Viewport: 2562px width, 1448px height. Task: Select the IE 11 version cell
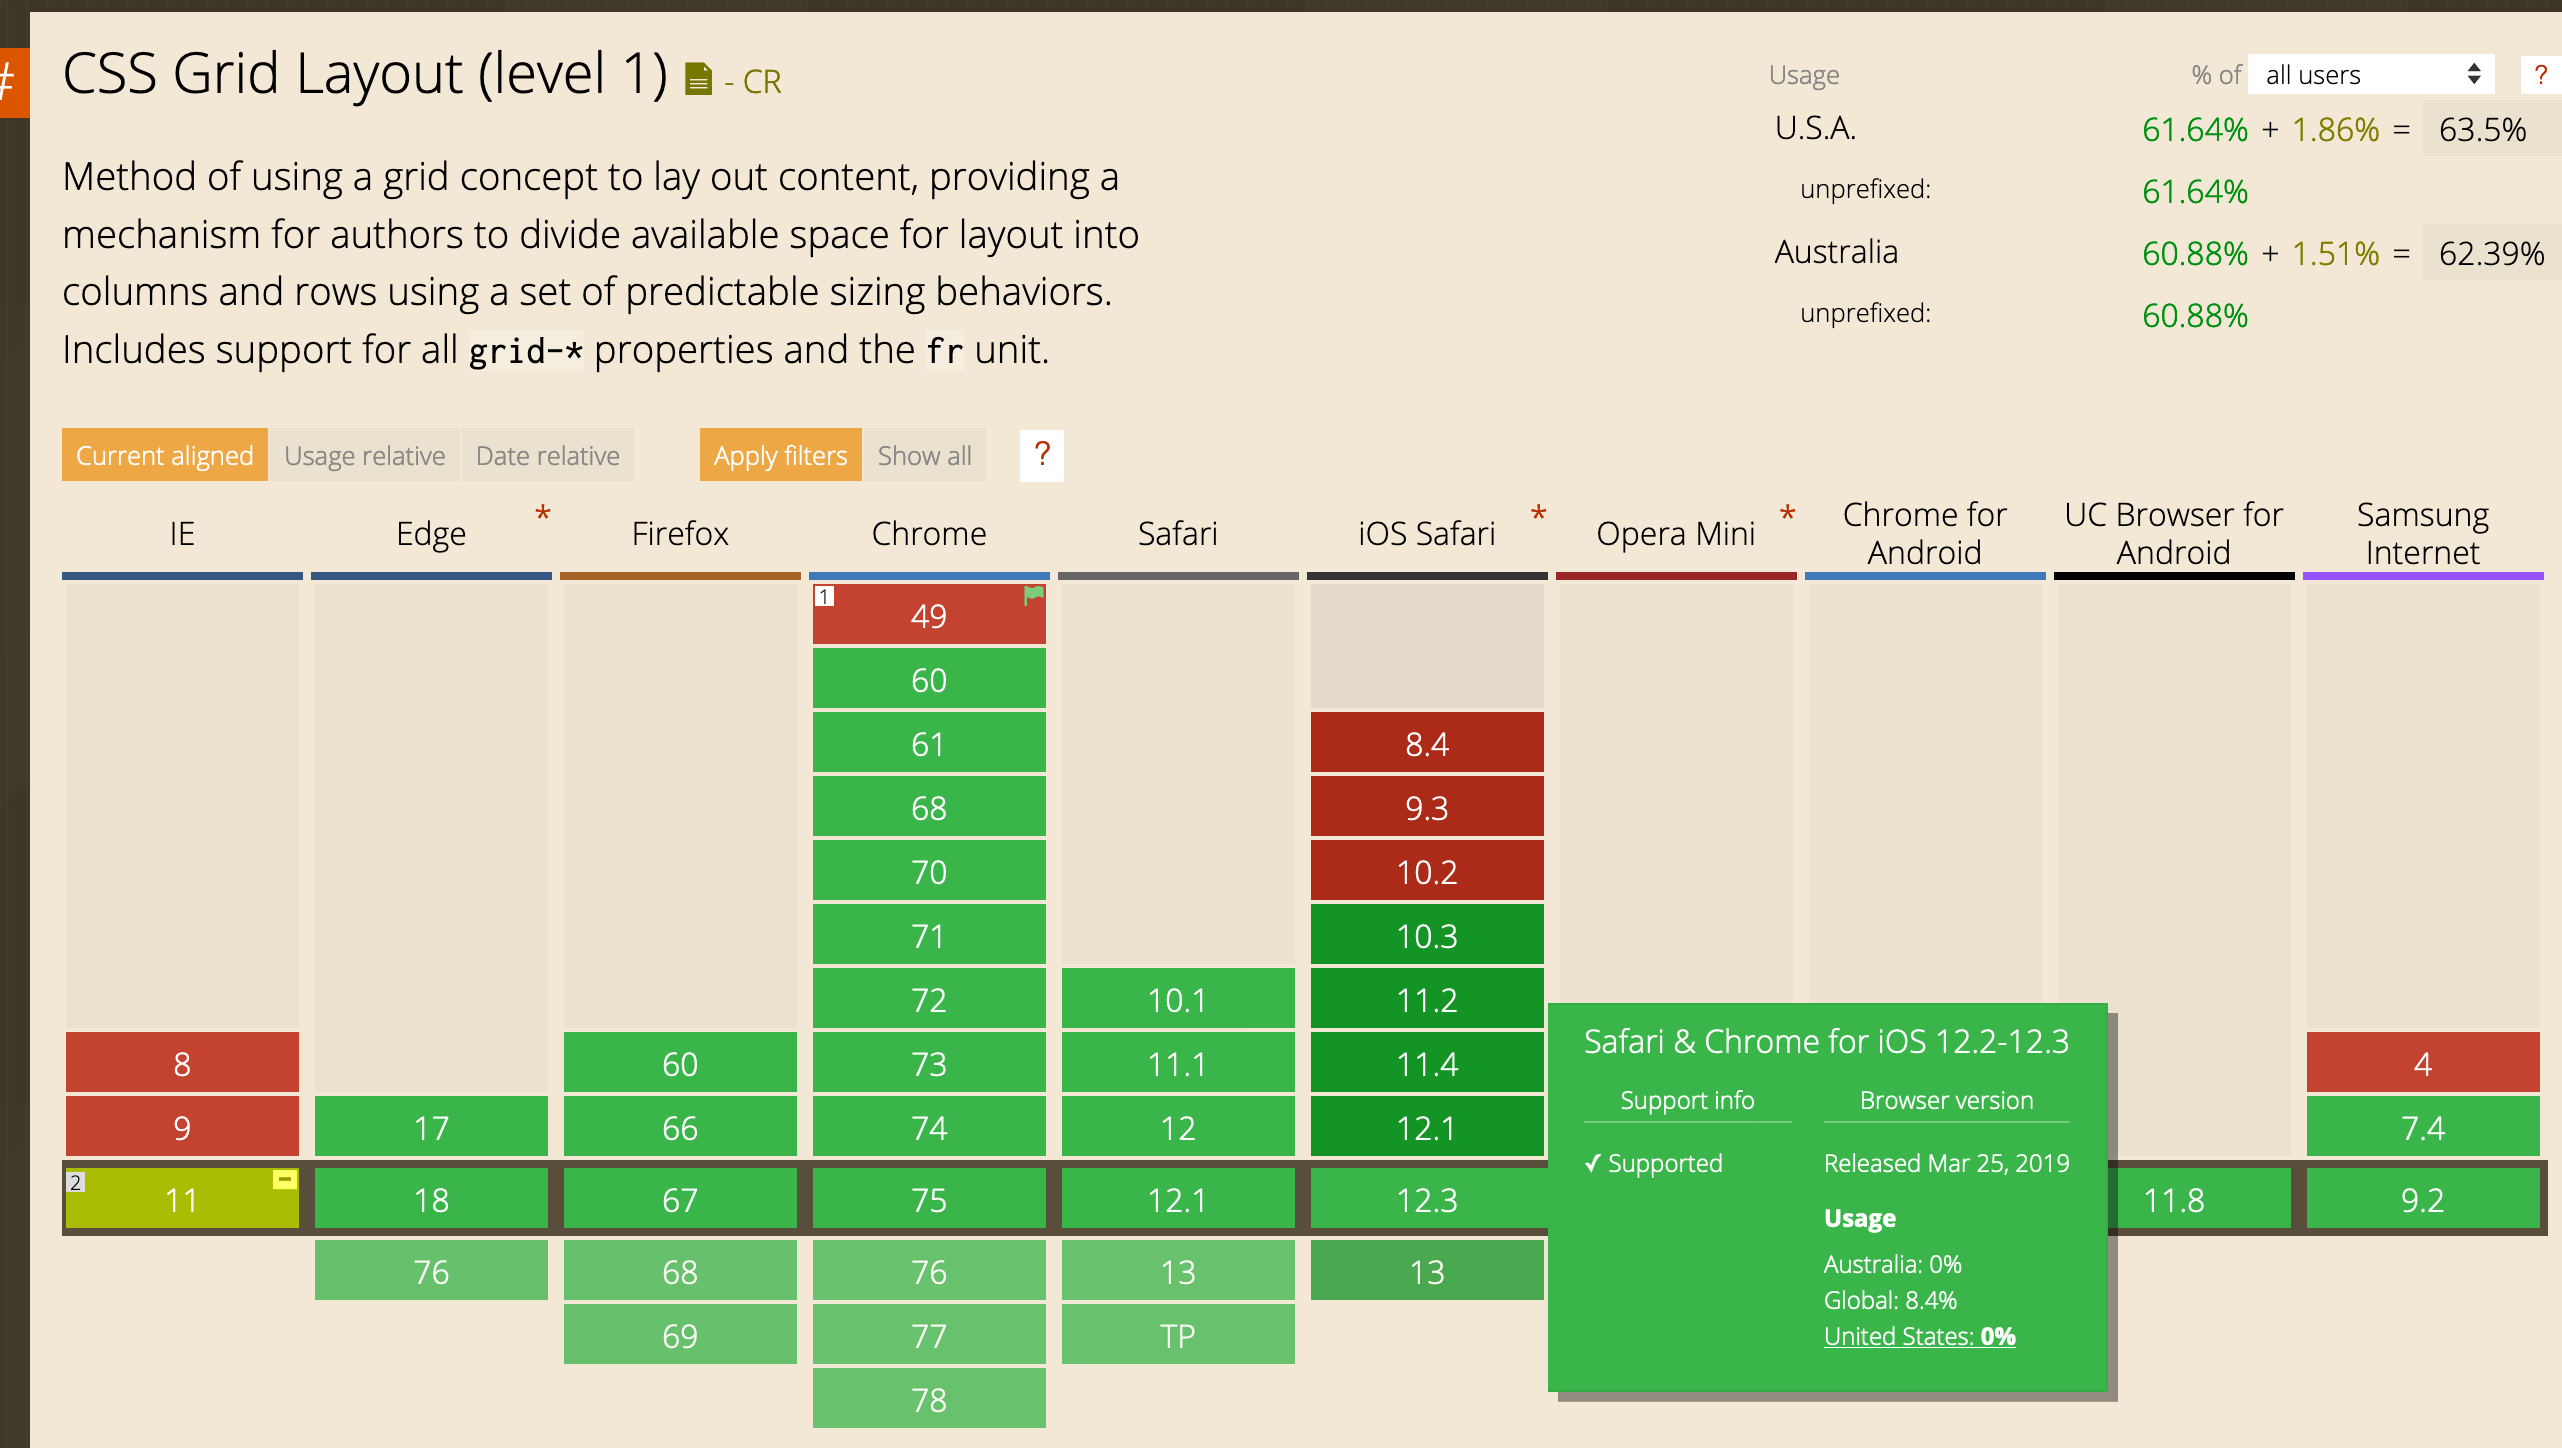point(182,1199)
